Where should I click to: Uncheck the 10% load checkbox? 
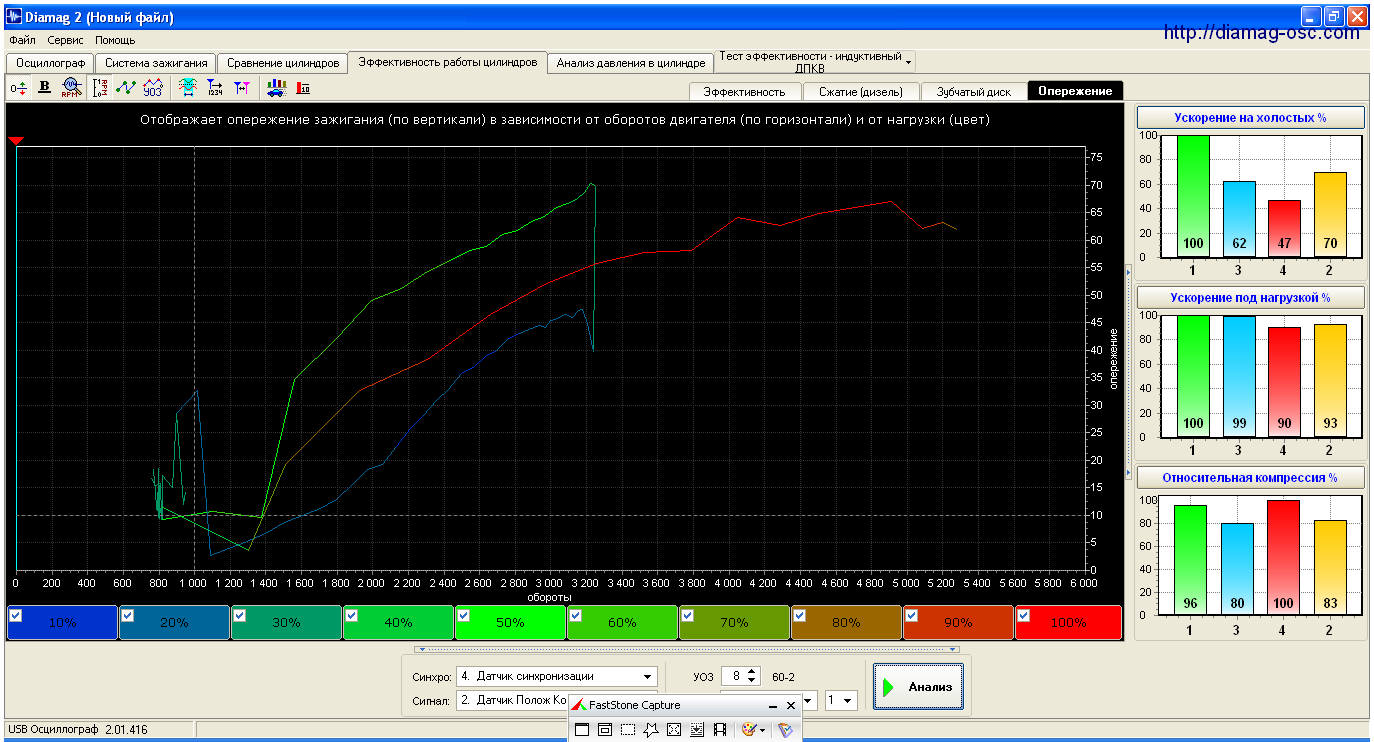click(x=15, y=616)
